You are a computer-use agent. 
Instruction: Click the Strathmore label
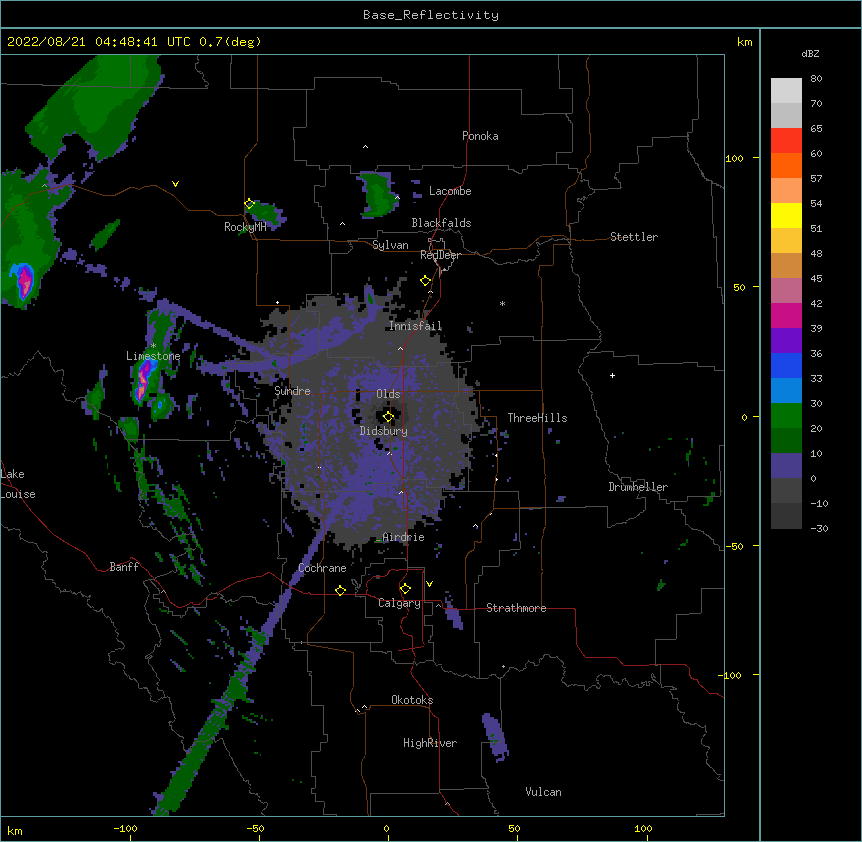pos(516,608)
